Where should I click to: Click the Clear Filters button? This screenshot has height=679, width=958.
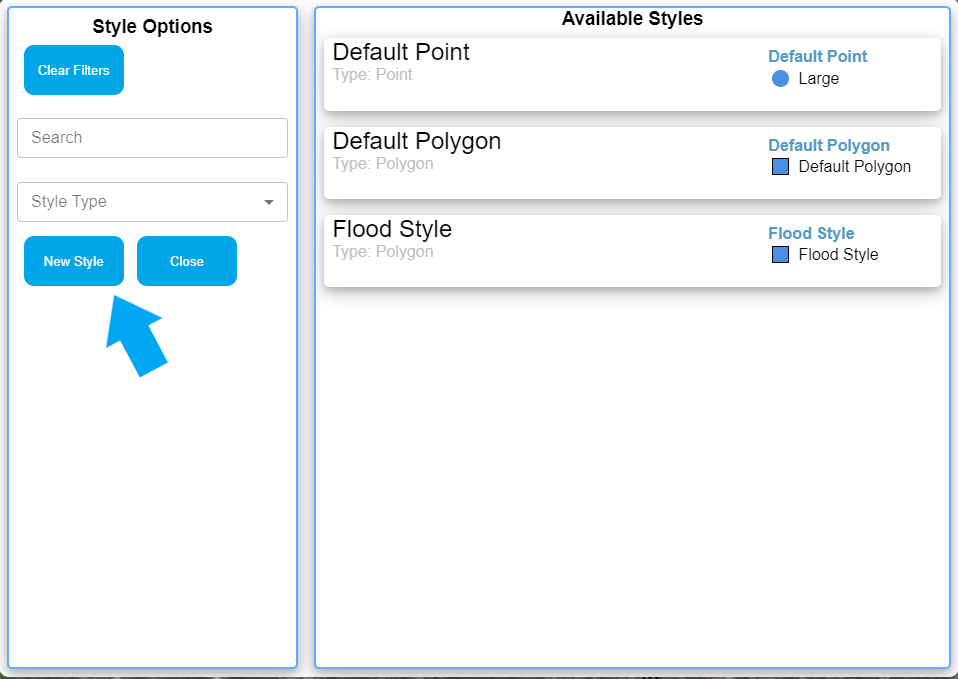(74, 70)
